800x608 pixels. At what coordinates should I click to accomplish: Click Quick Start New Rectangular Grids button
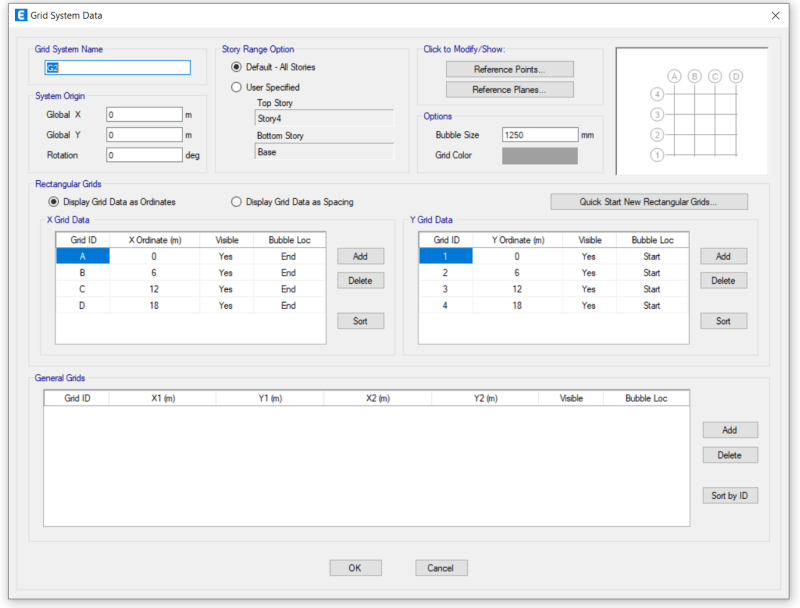tap(649, 201)
